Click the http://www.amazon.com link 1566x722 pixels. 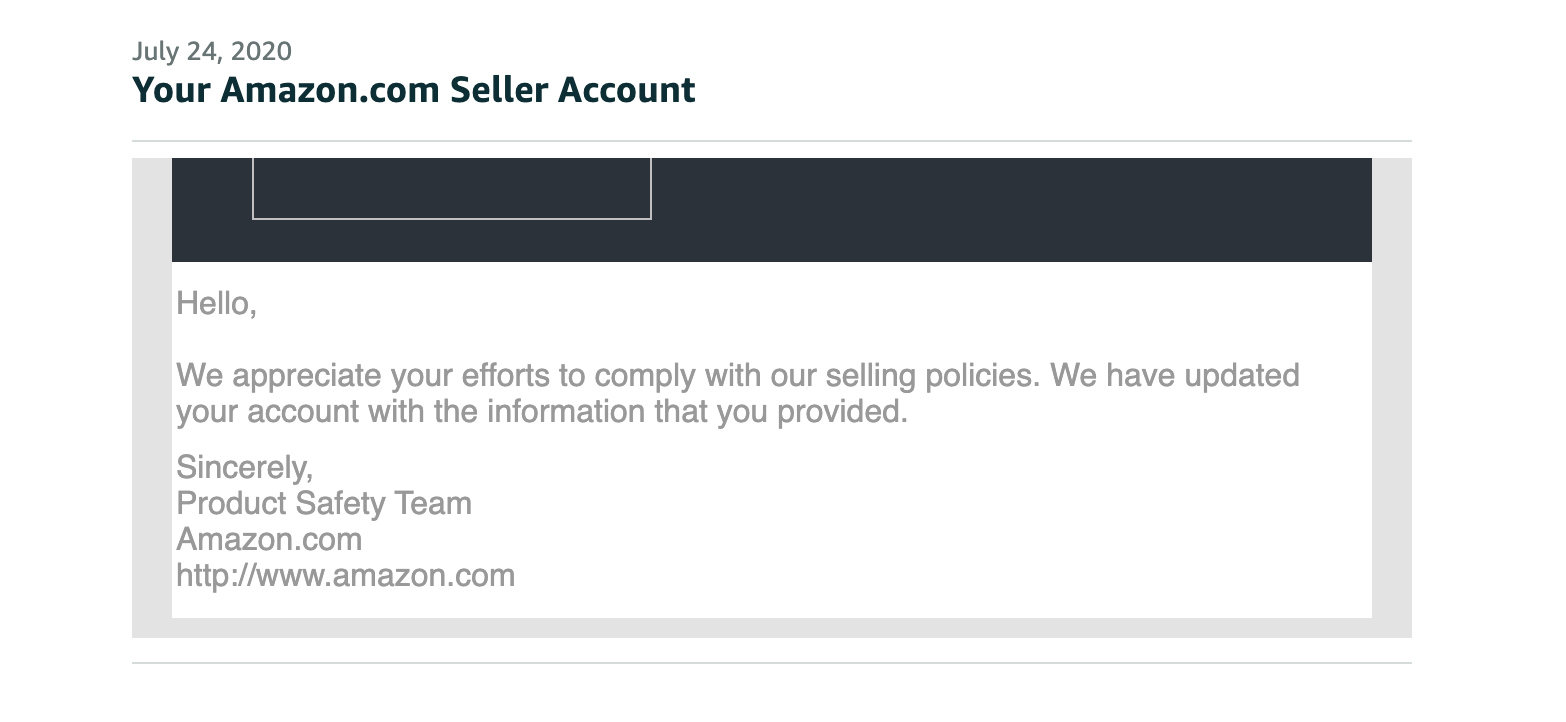(345, 576)
